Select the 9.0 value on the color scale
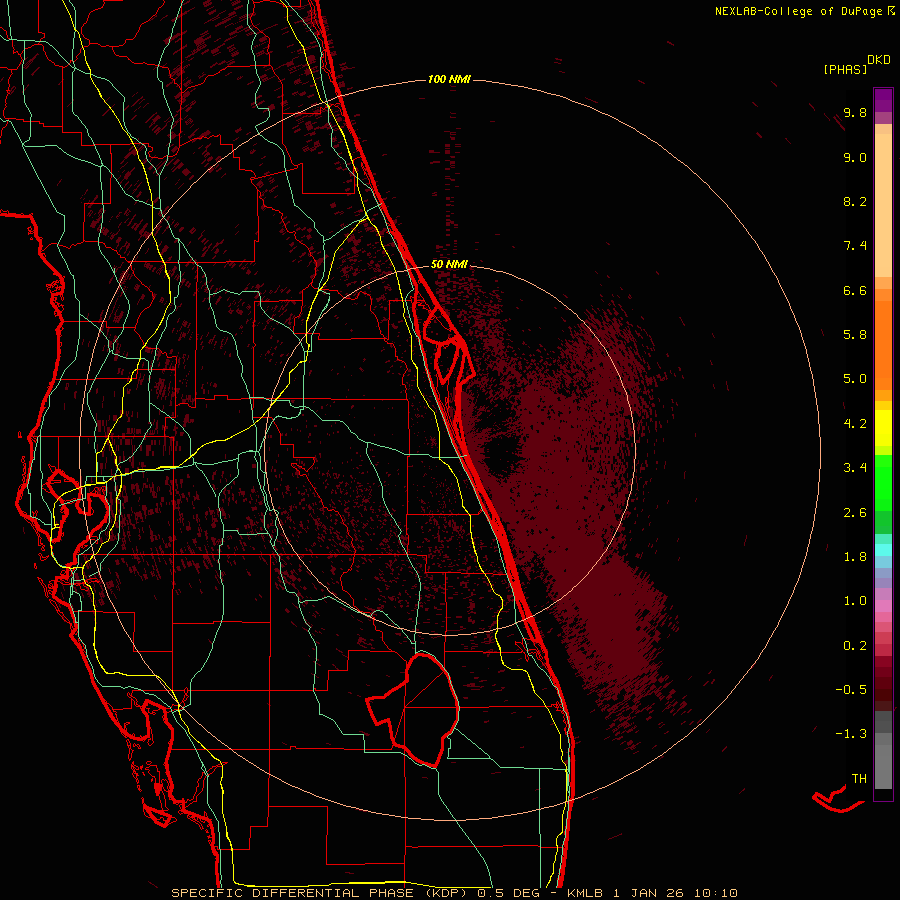This screenshot has height=900, width=900. (855, 158)
